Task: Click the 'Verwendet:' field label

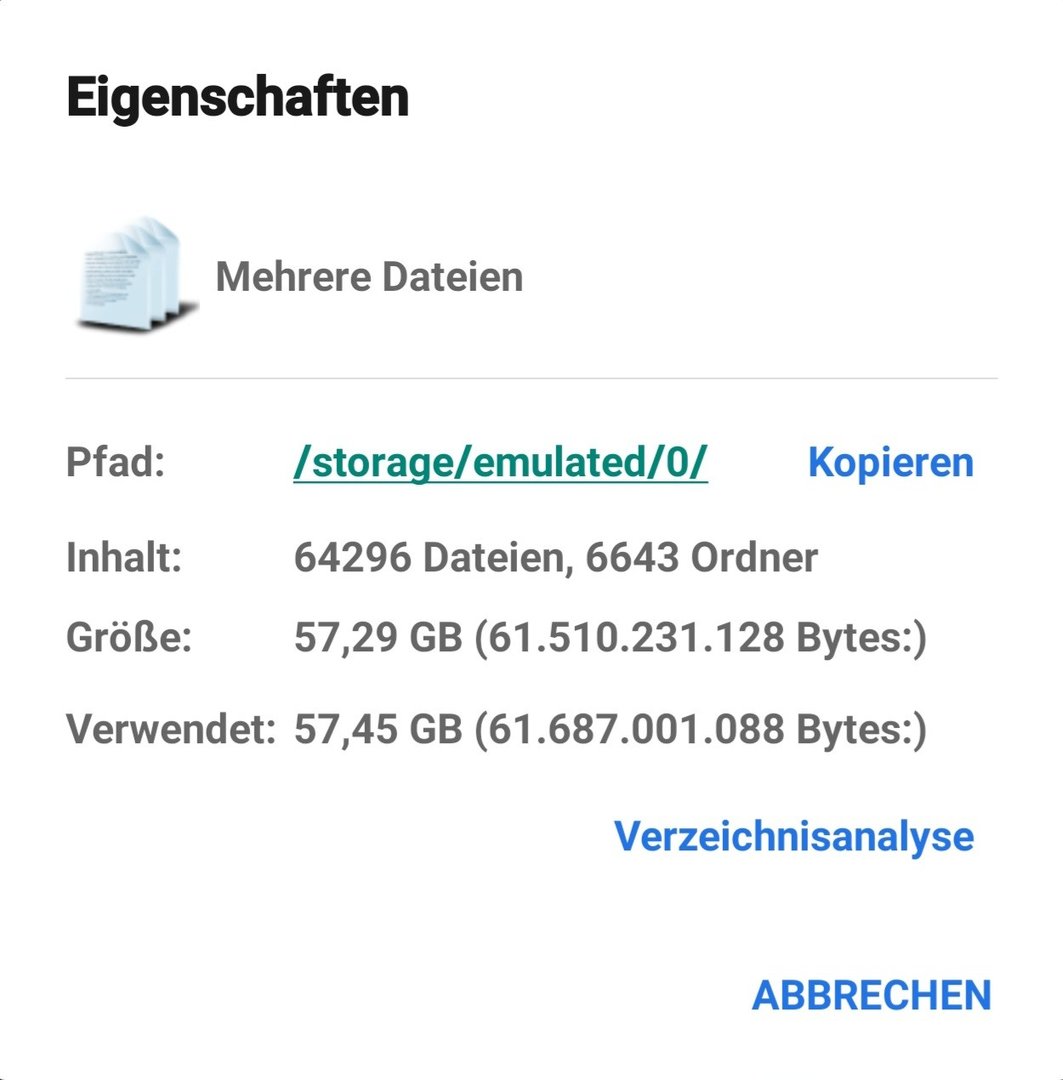Action: point(170,730)
